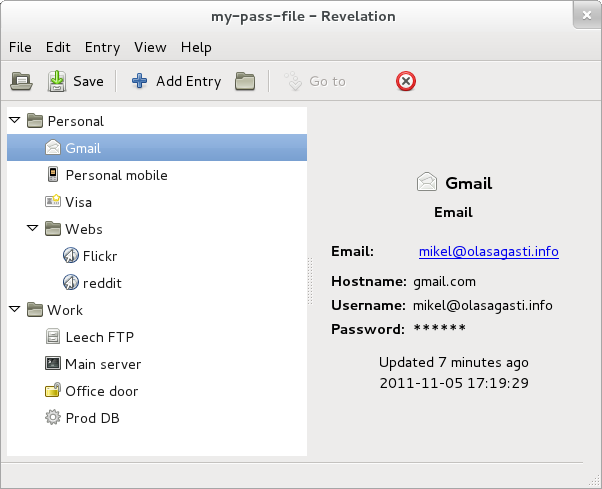Click the Email subtitle under Gmail heading
This screenshot has width=602, height=489.
[453, 212]
